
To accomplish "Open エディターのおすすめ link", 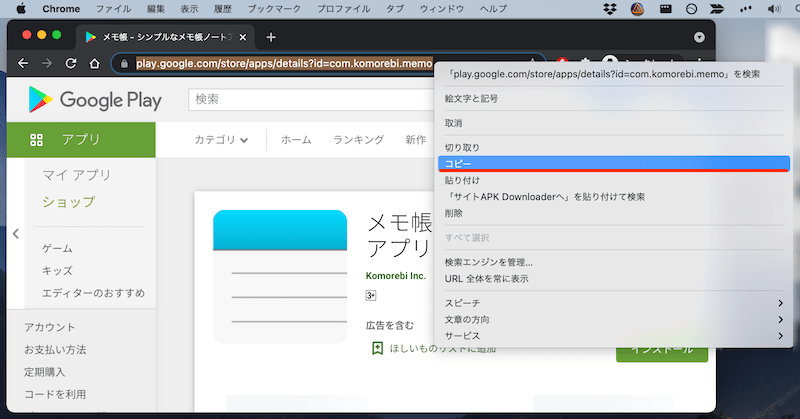I will [x=93, y=293].
